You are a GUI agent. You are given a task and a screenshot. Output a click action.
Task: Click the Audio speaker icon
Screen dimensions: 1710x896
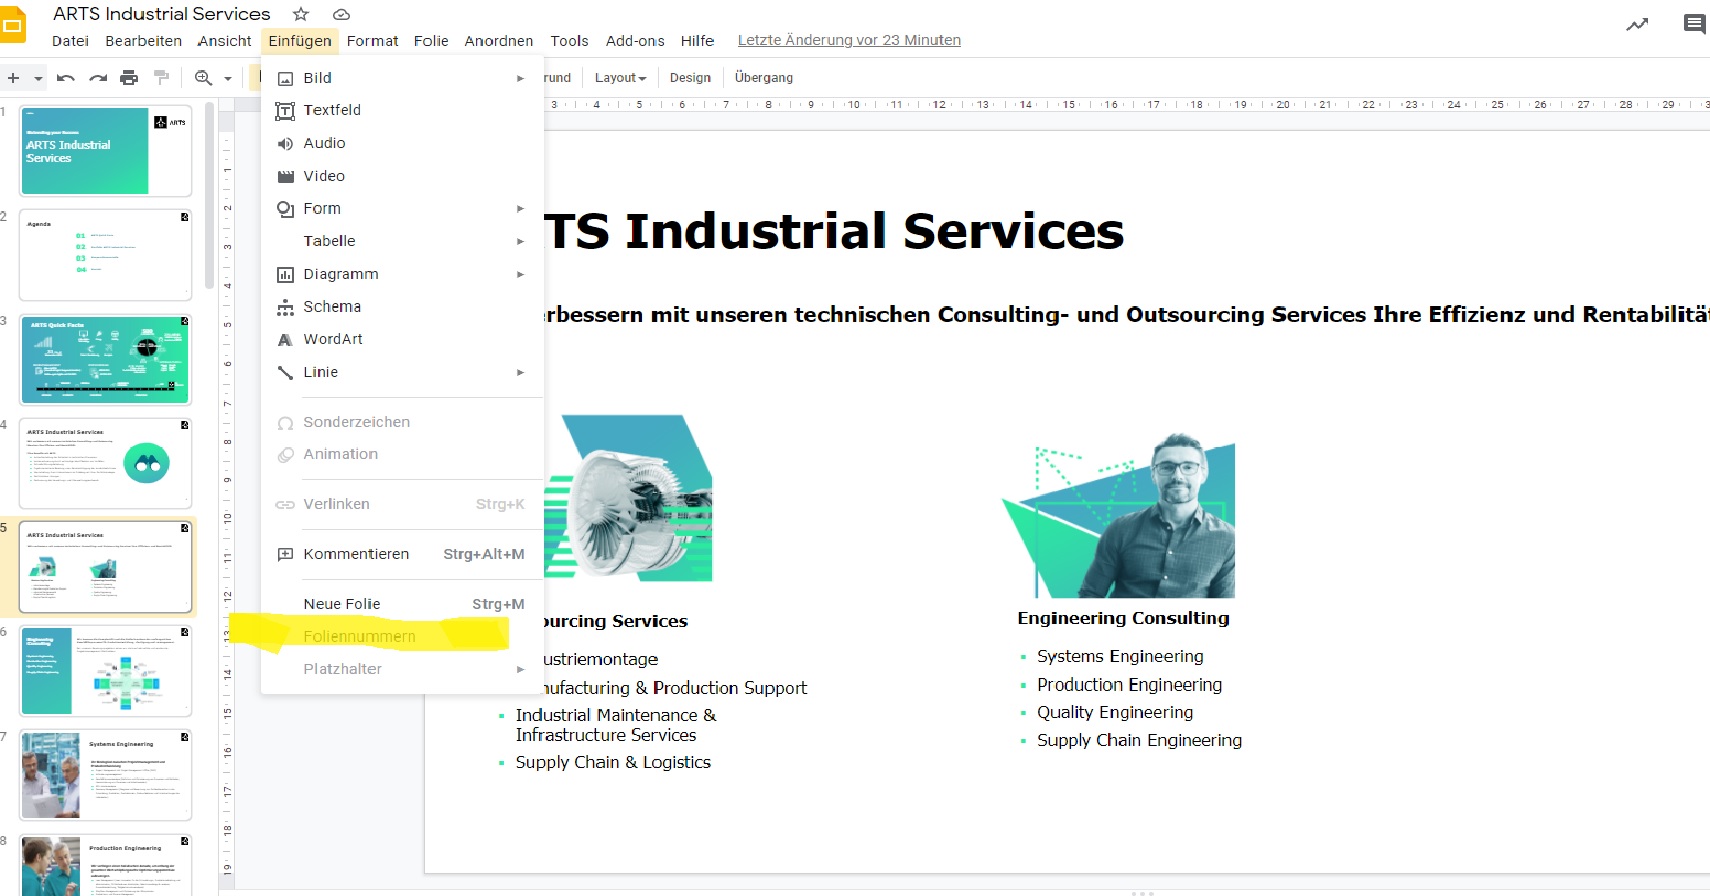pos(285,144)
